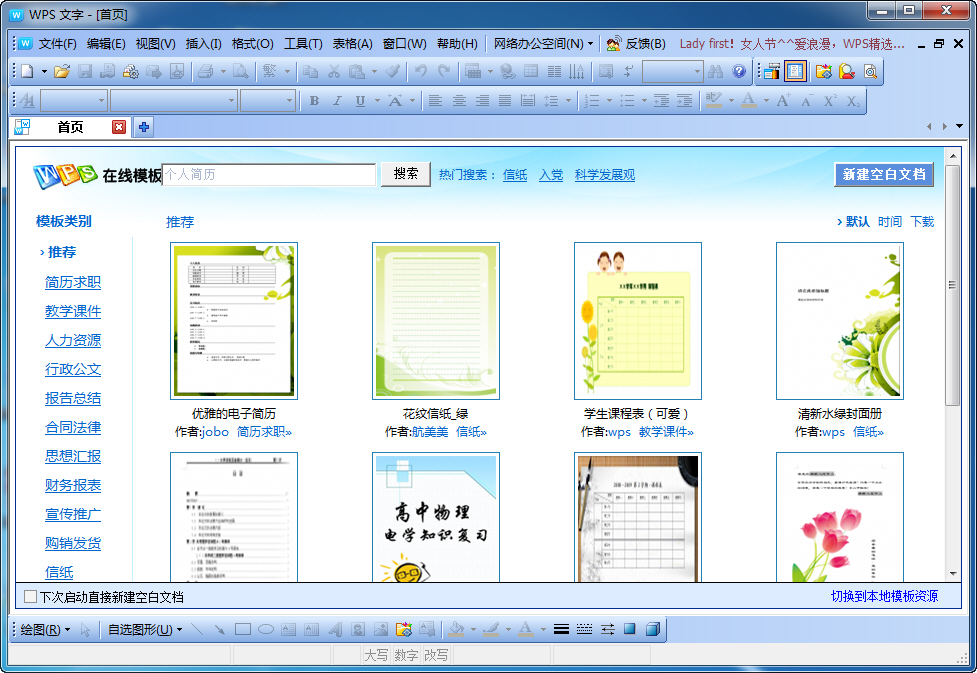Toggle the highlighted layout view button in toolbar
977x673 pixels.
point(795,72)
